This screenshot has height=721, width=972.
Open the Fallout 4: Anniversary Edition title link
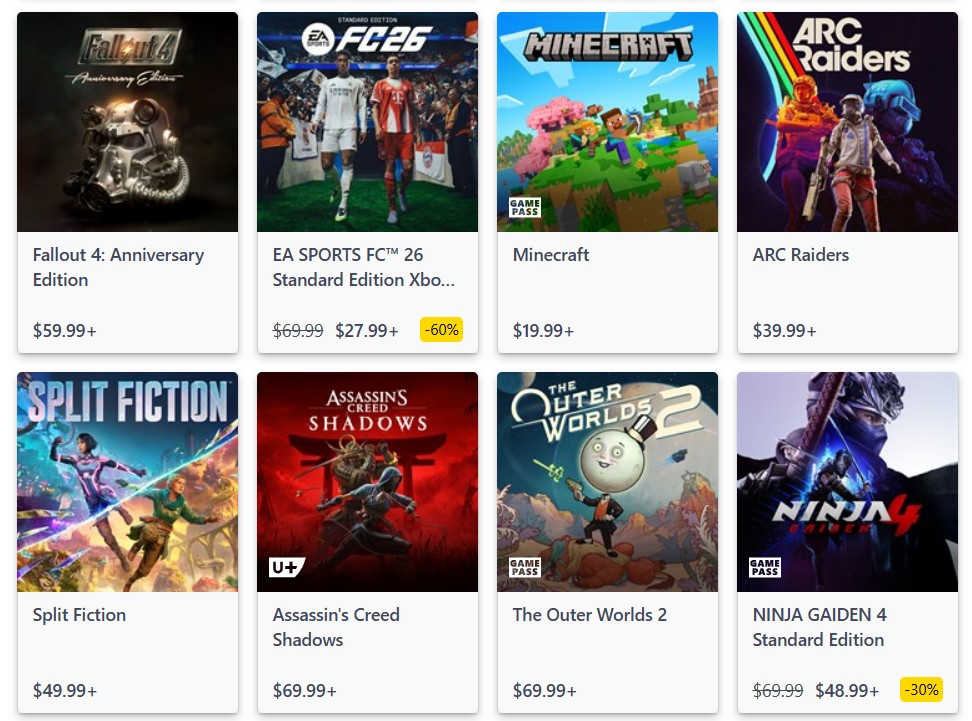tap(118, 267)
